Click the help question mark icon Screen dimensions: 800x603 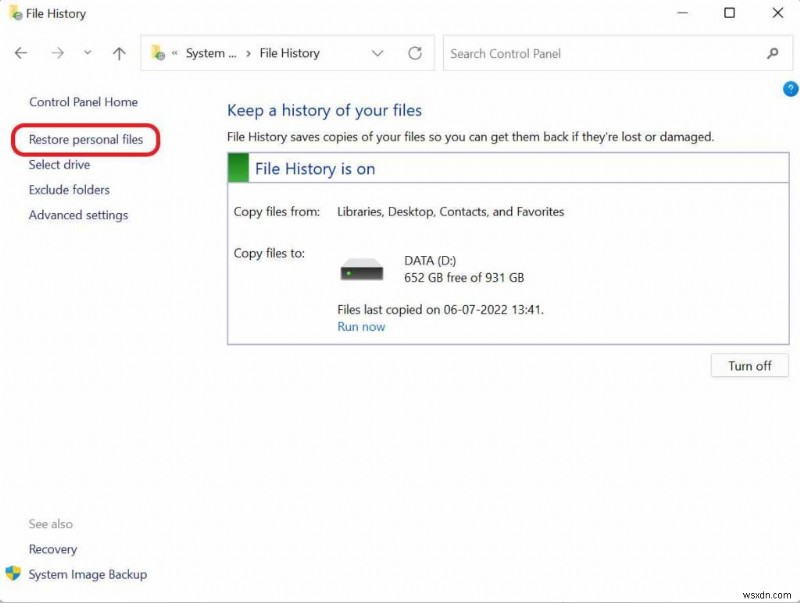coord(790,88)
